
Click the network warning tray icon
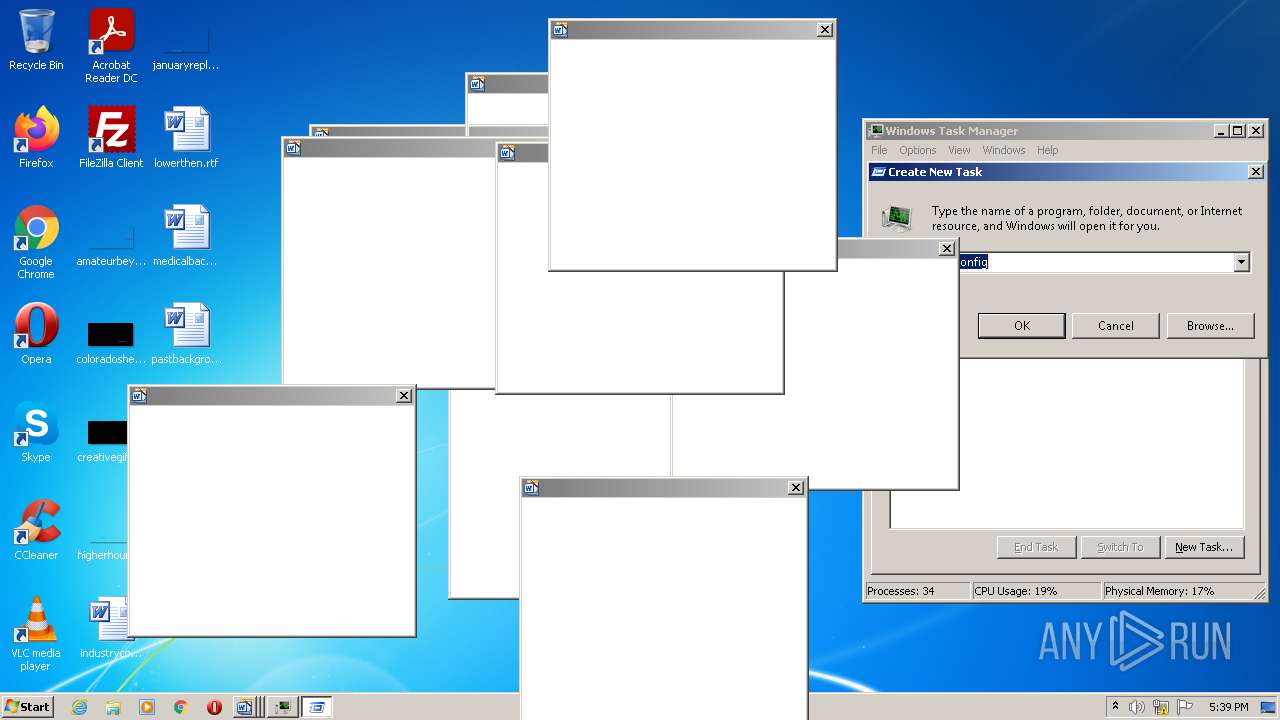(x=1161, y=707)
